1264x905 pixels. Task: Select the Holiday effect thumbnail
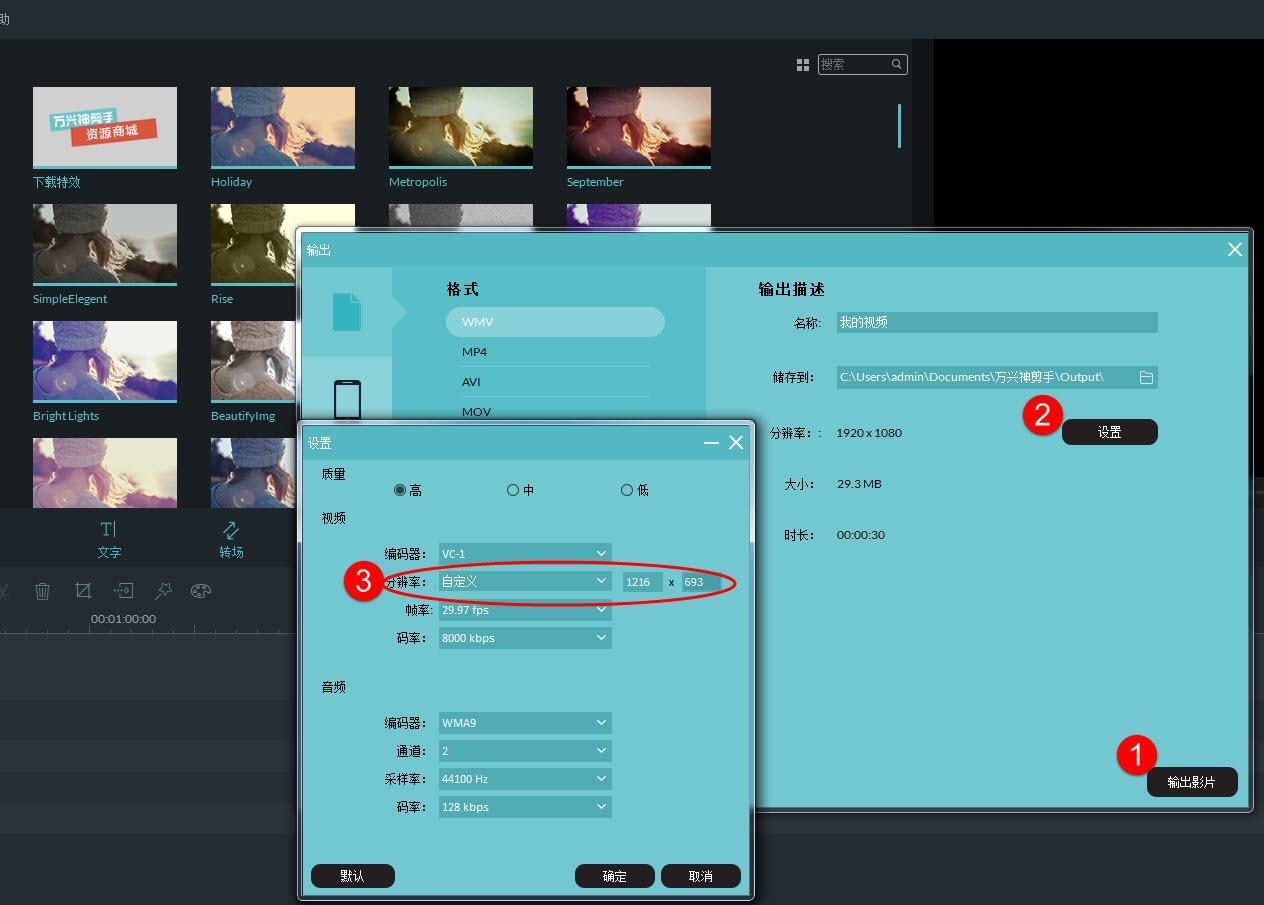click(283, 126)
